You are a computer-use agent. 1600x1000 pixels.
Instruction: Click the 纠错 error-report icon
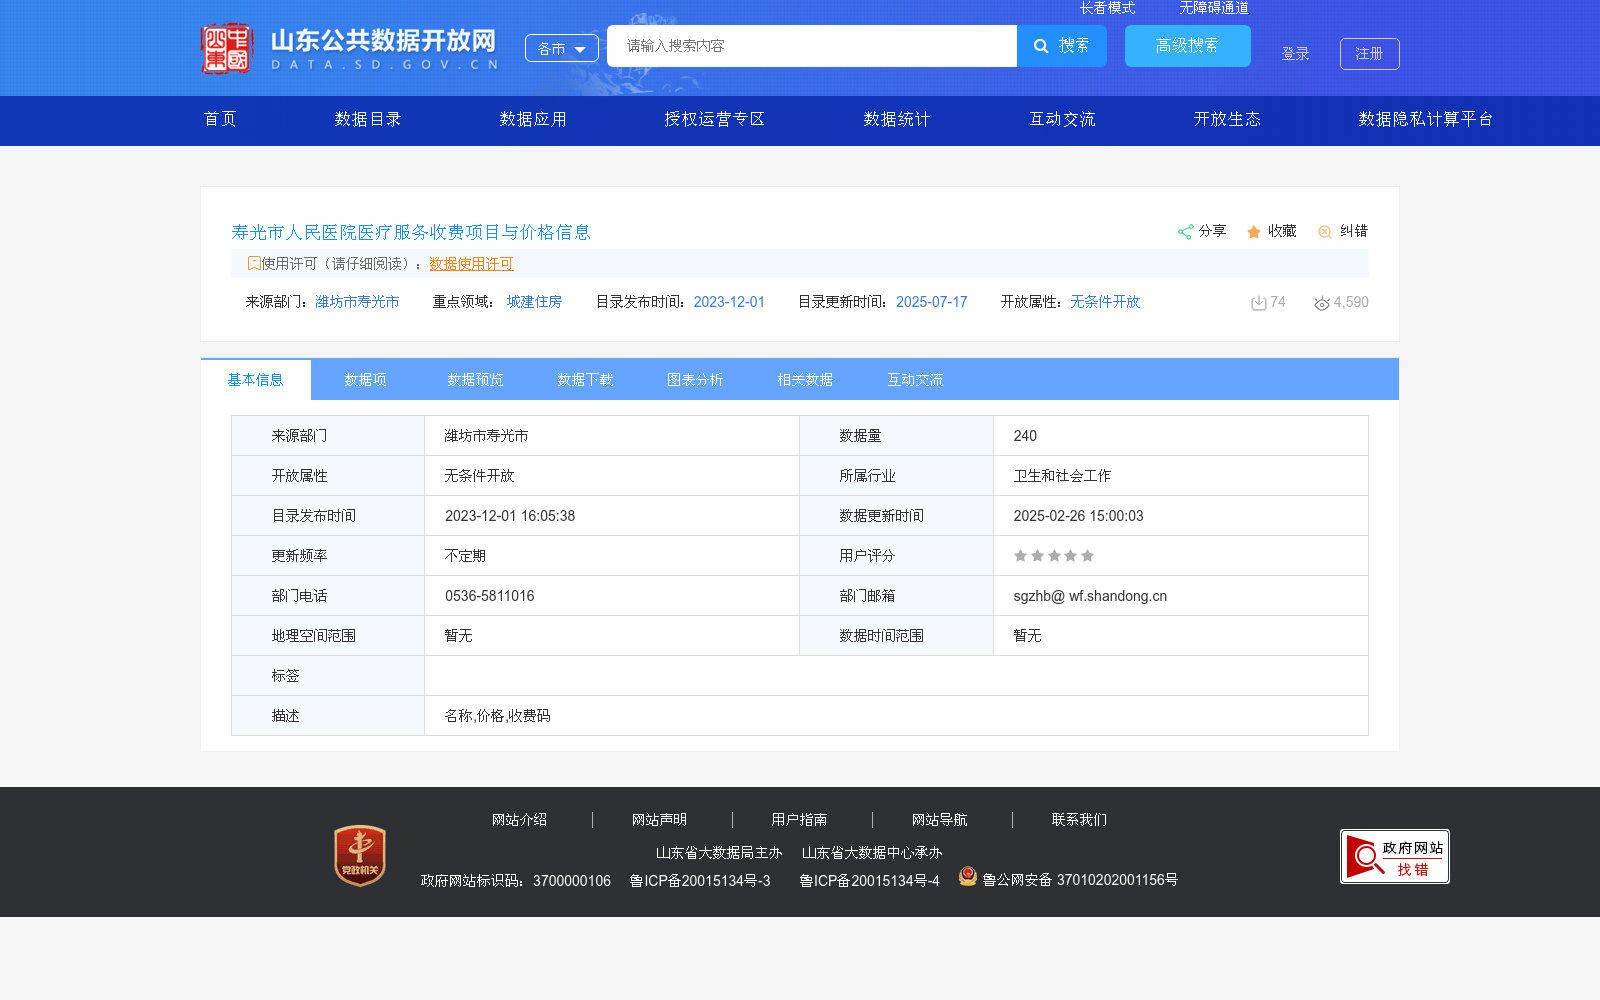click(1325, 231)
